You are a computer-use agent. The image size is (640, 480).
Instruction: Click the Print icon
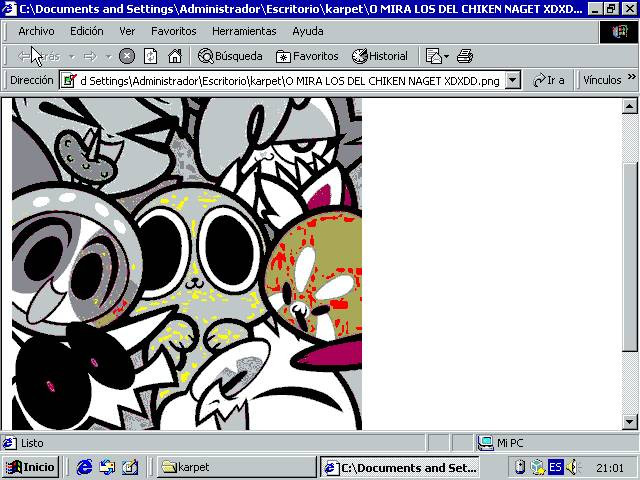point(465,56)
